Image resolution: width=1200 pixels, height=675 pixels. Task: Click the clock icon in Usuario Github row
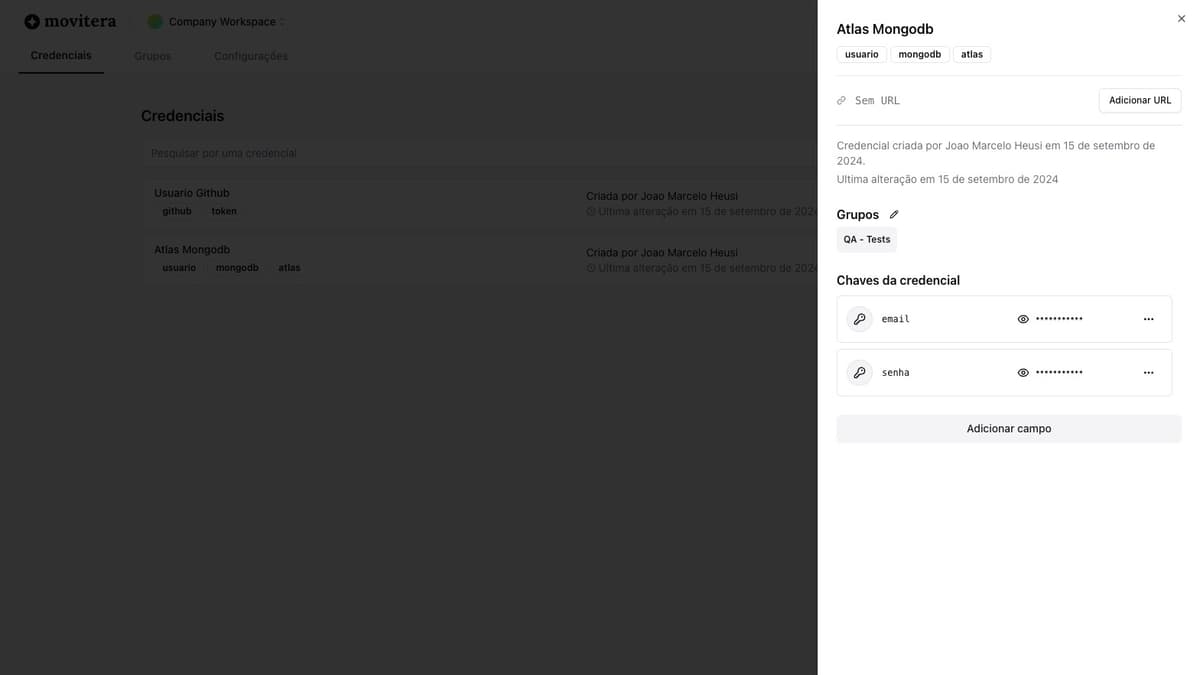(x=591, y=212)
